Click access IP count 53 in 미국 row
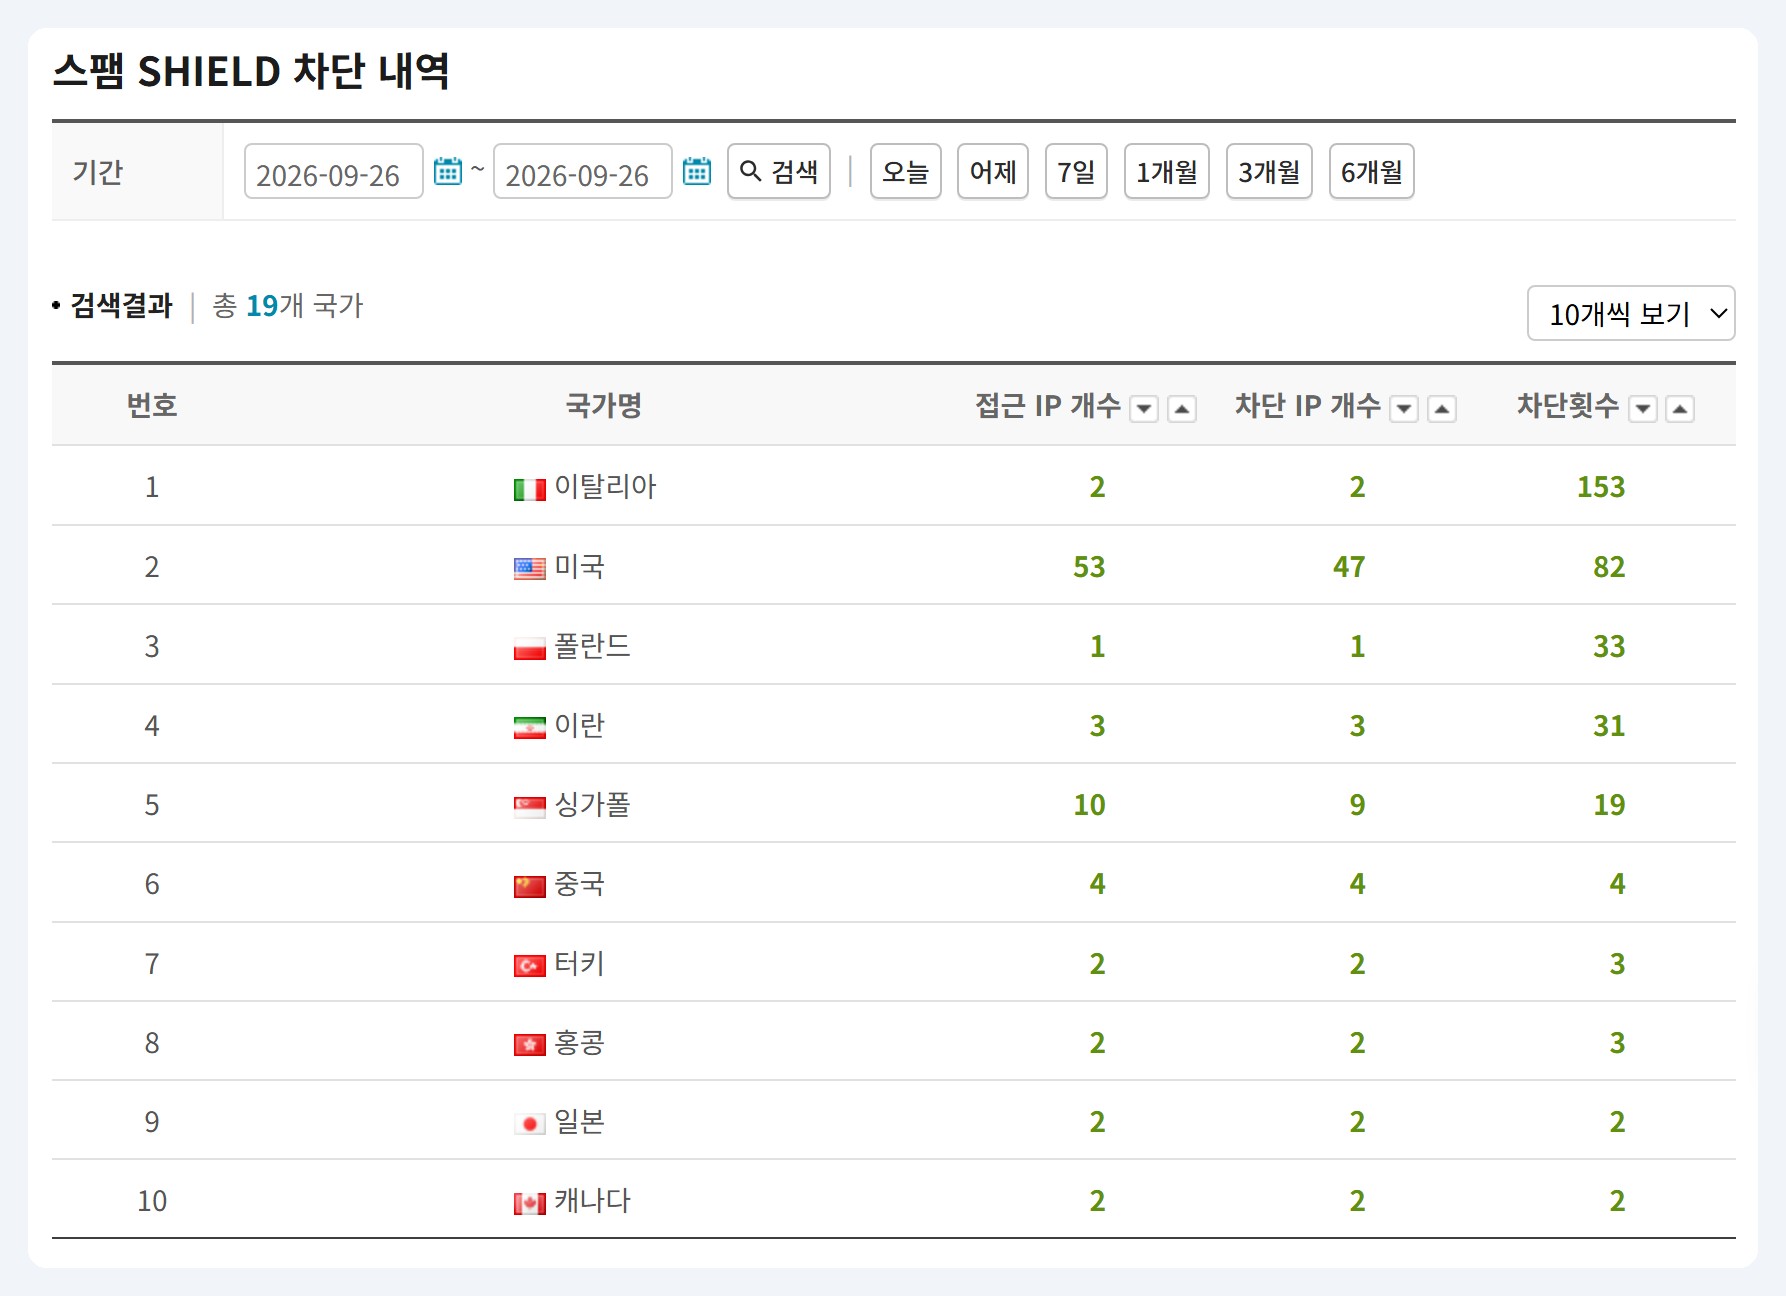Image resolution: width=1786 pixels, height=1296 pixels. pyautogui.click(x=1089, y=567)
